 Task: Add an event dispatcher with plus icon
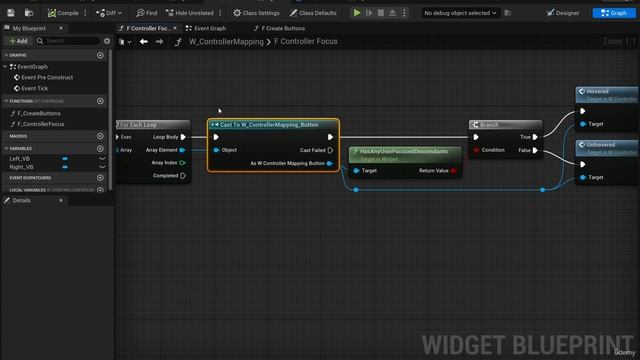[x=100, y=178]
